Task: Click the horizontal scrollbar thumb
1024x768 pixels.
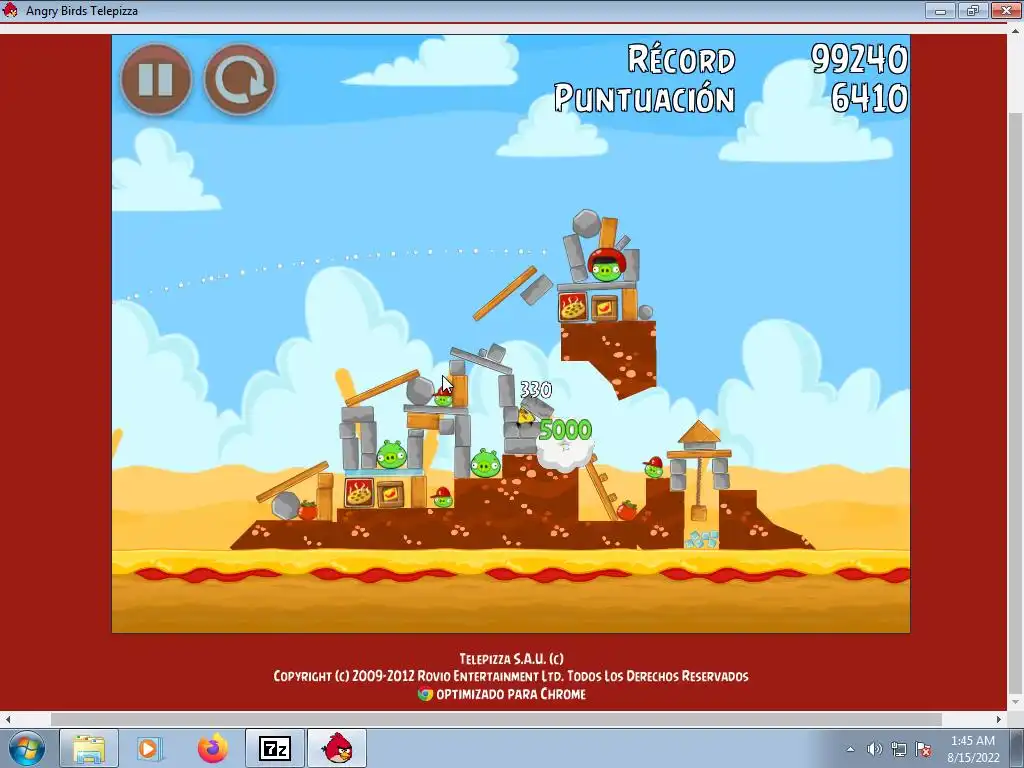Action: click(x=496, y=719)
